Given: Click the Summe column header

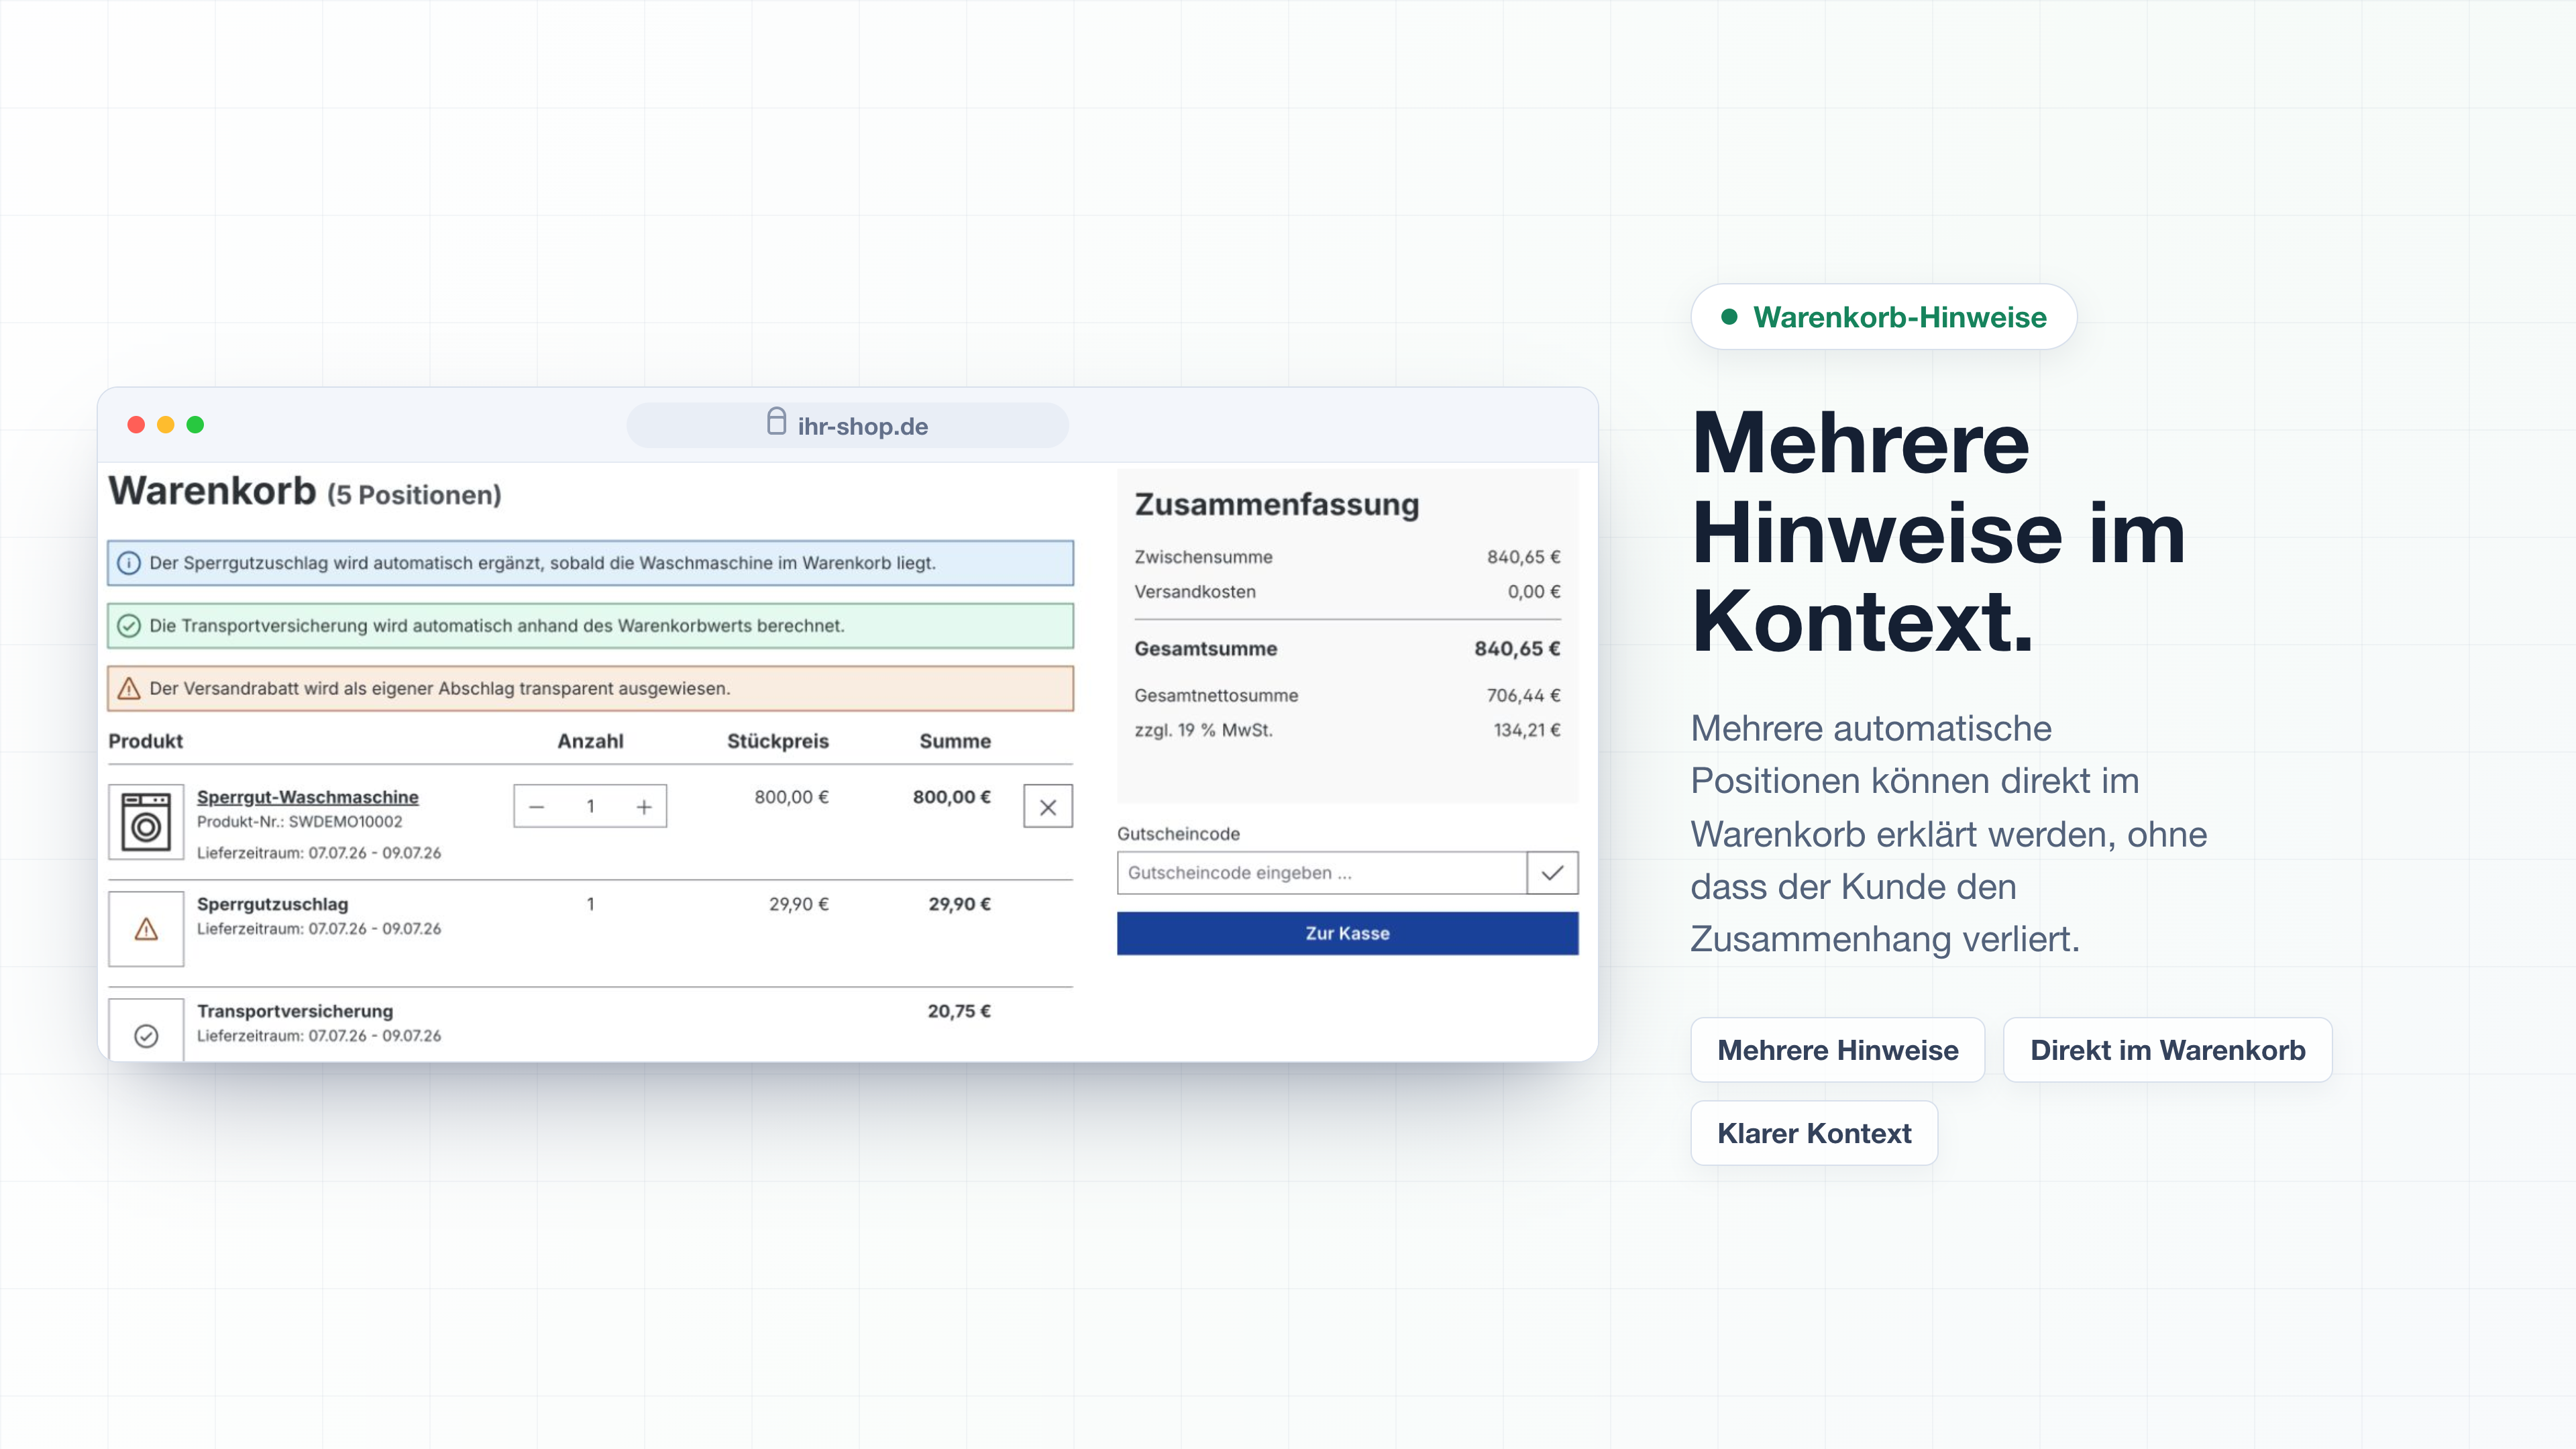Looking at the screenshot, I should click(x=955, y=741).
